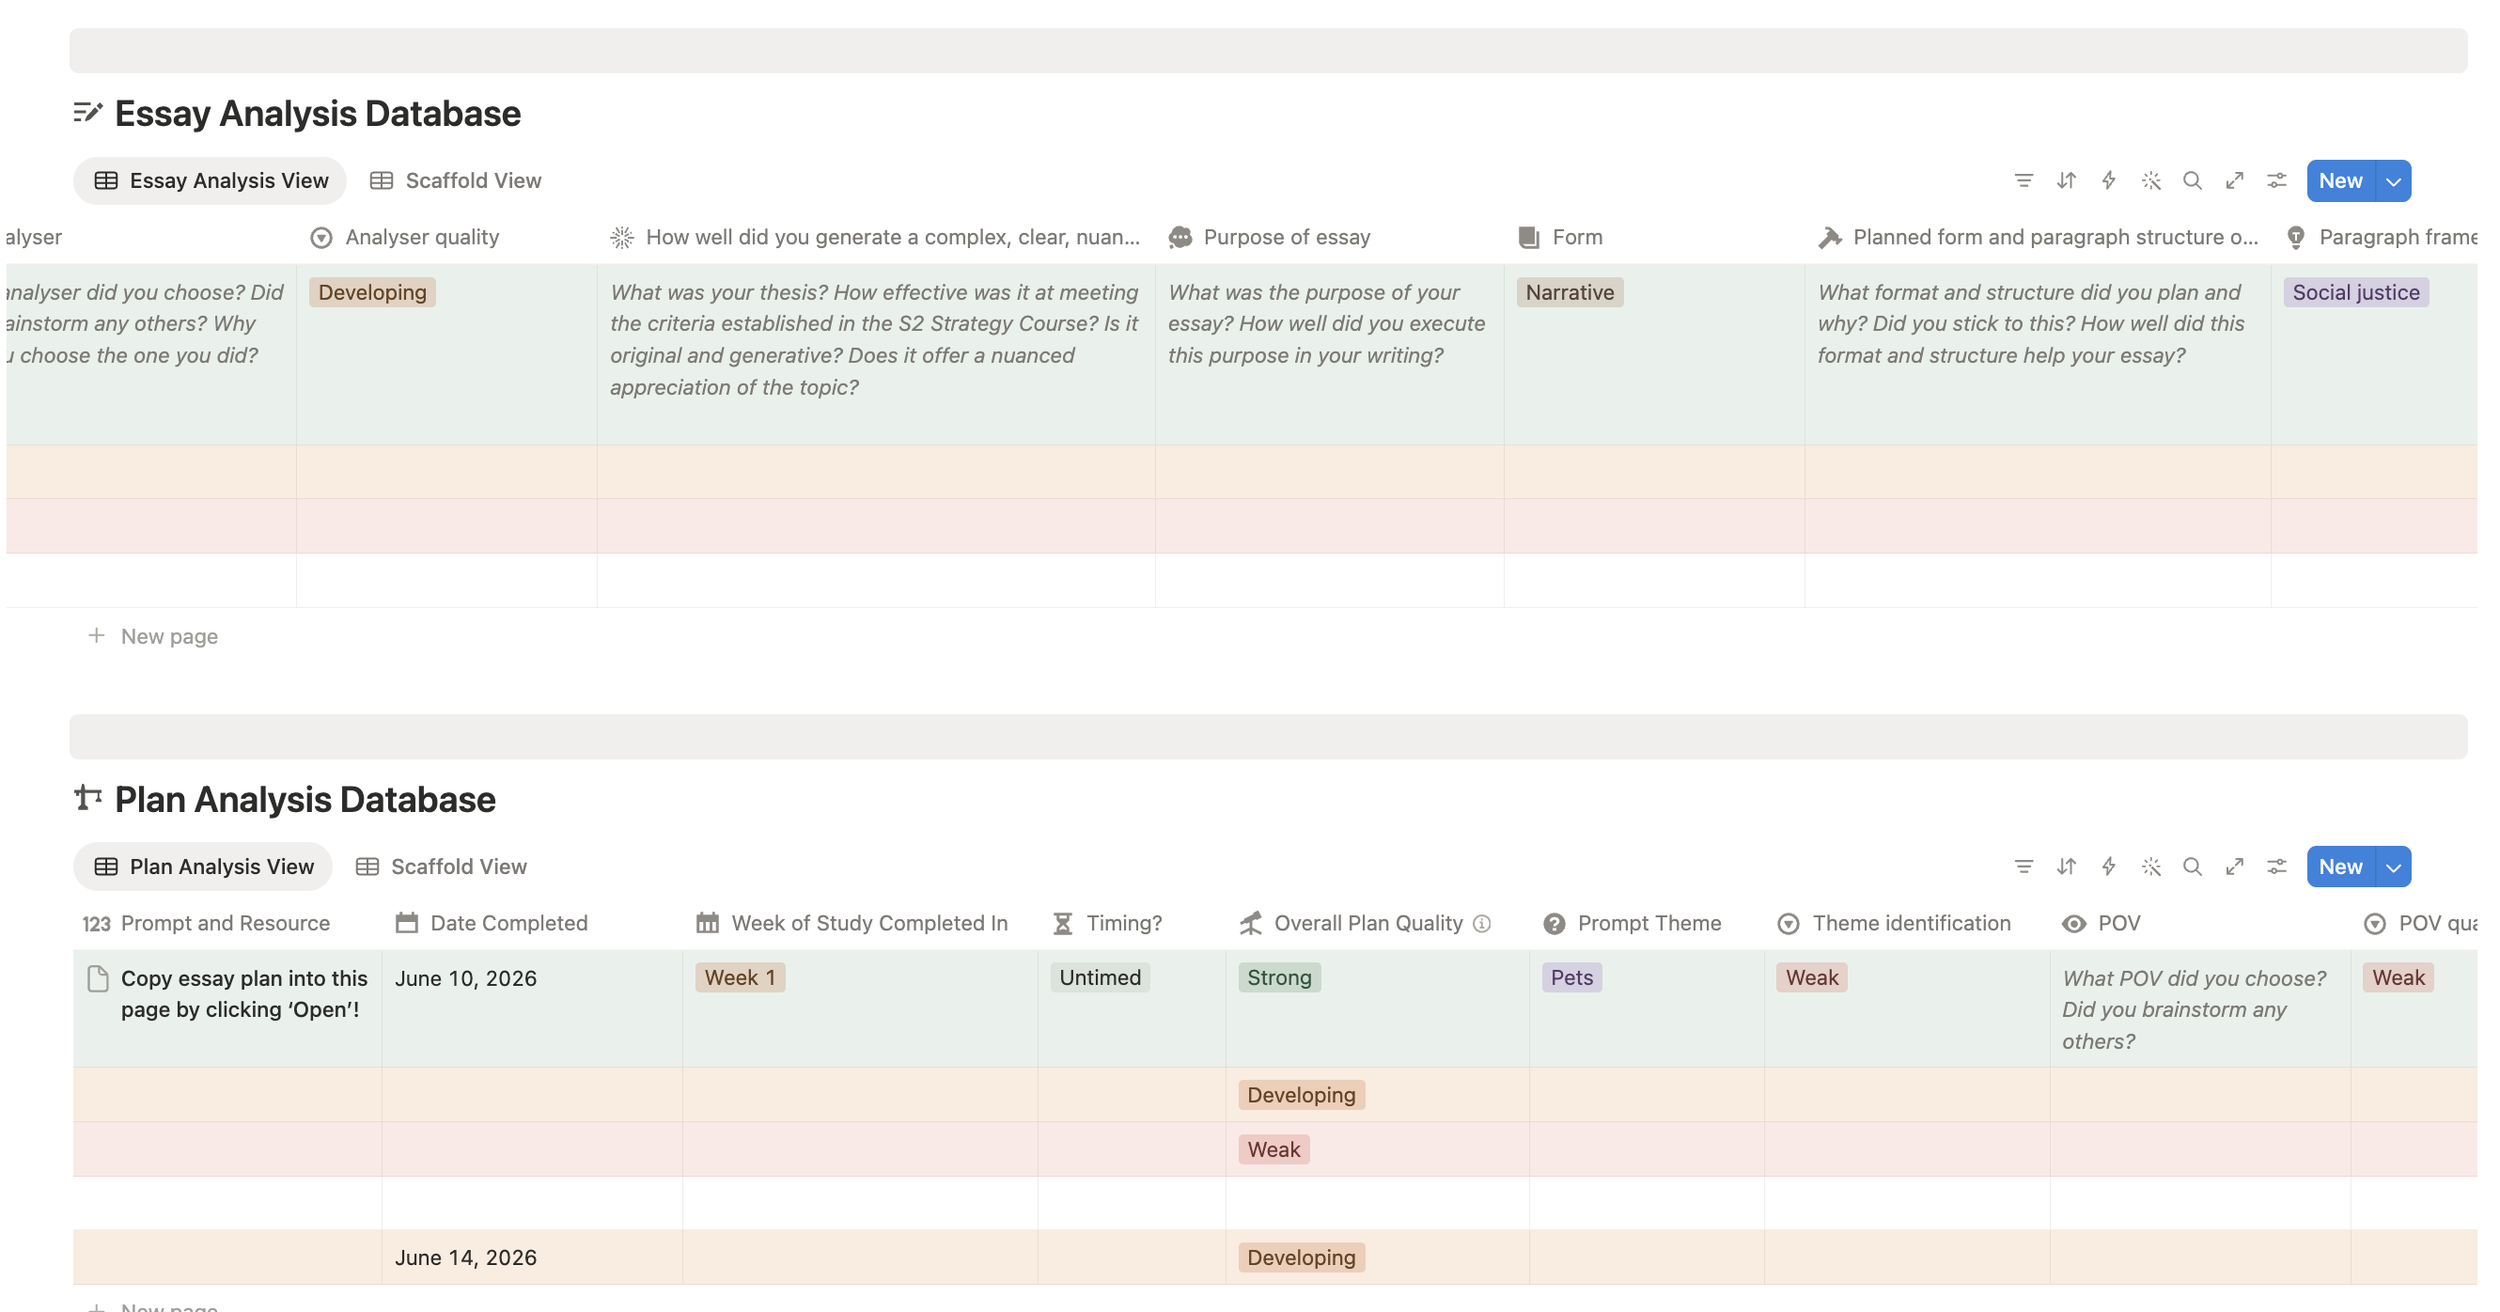Click New button in Essay Analysis Database
2500x1312 pixels.
click(x=2341, y=181)
